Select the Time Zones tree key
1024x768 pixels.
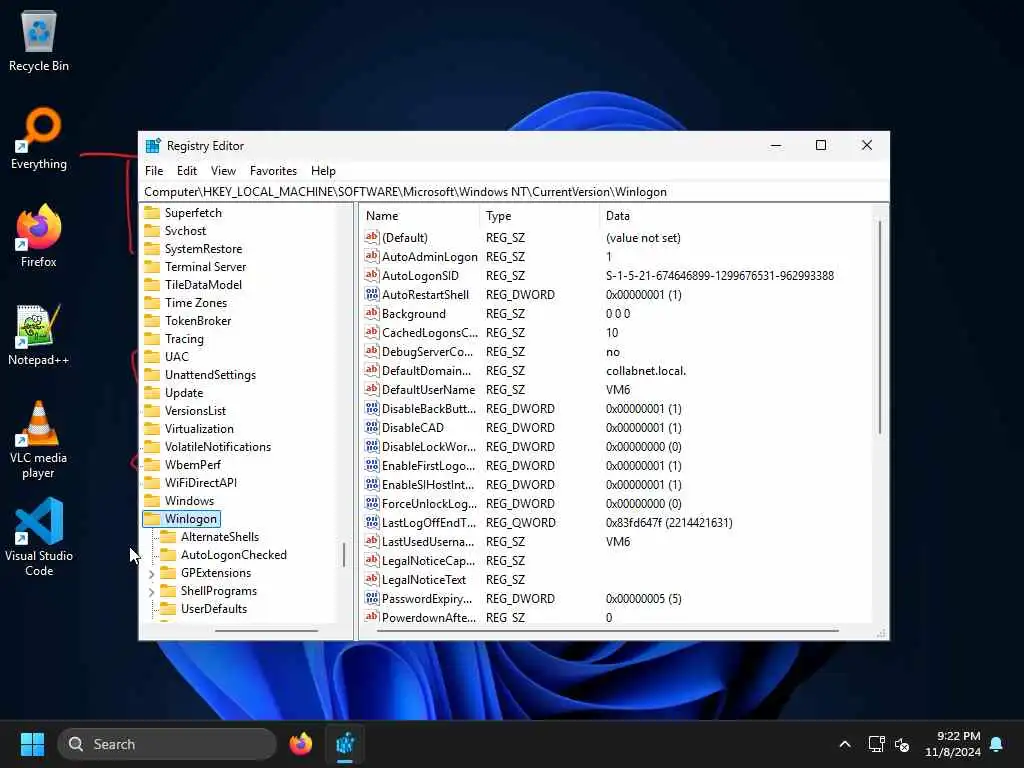196,303
